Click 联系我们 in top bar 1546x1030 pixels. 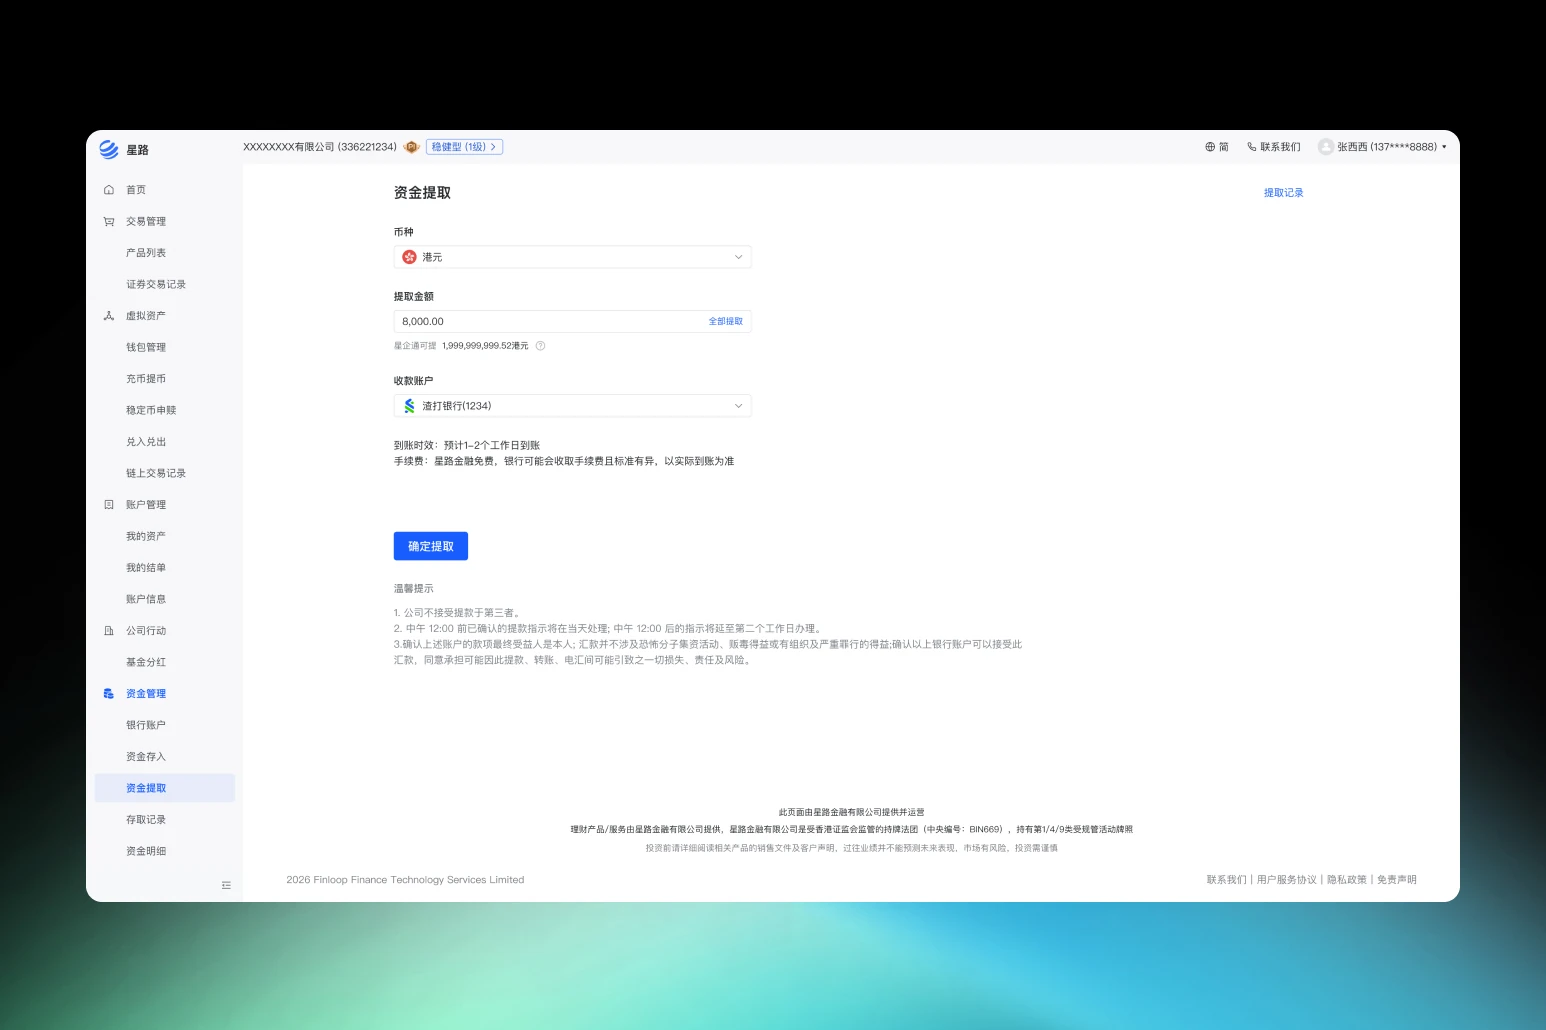1280,147
